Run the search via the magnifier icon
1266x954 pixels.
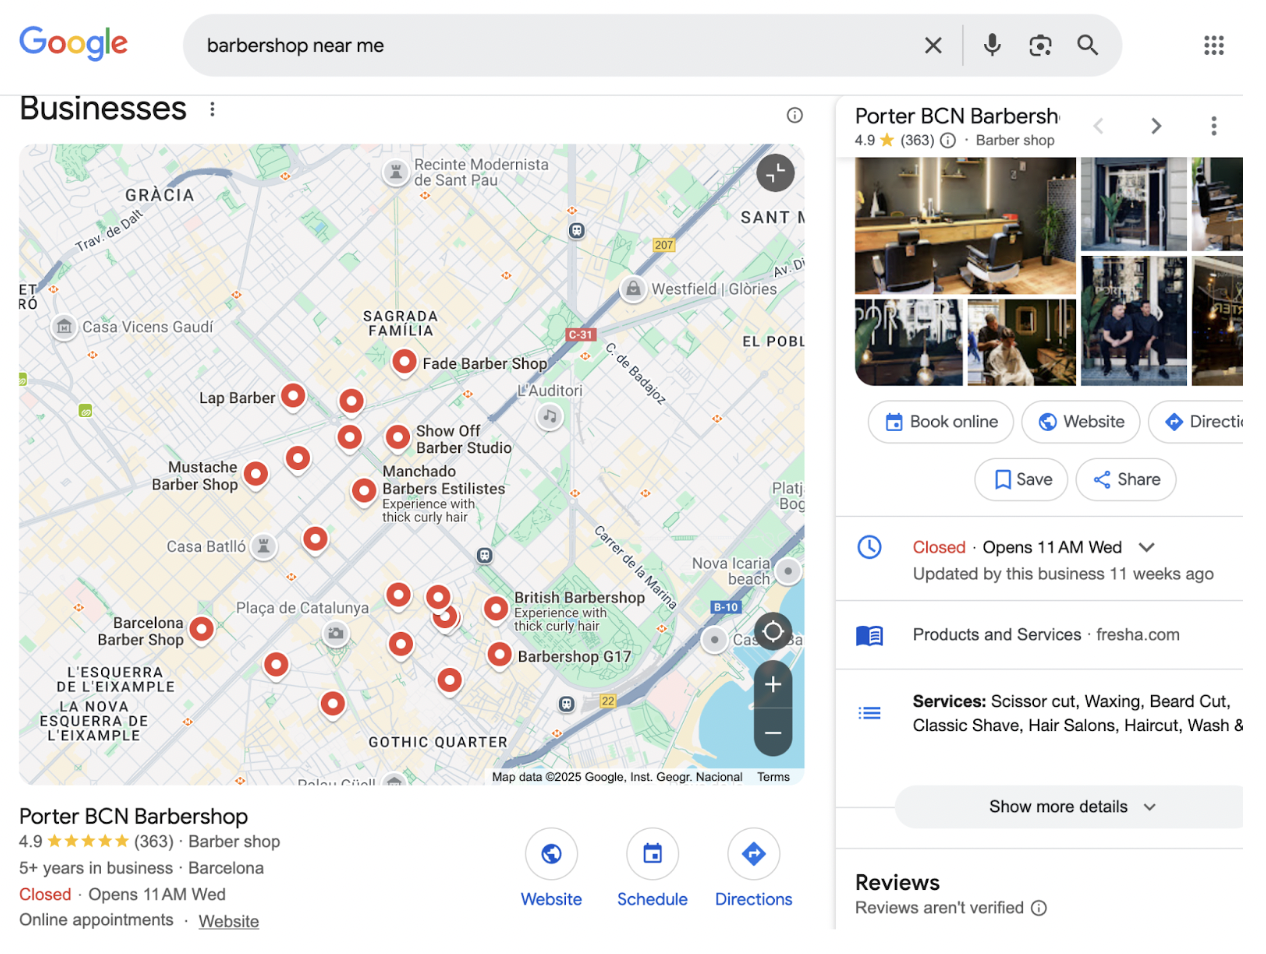point(1088,44)
